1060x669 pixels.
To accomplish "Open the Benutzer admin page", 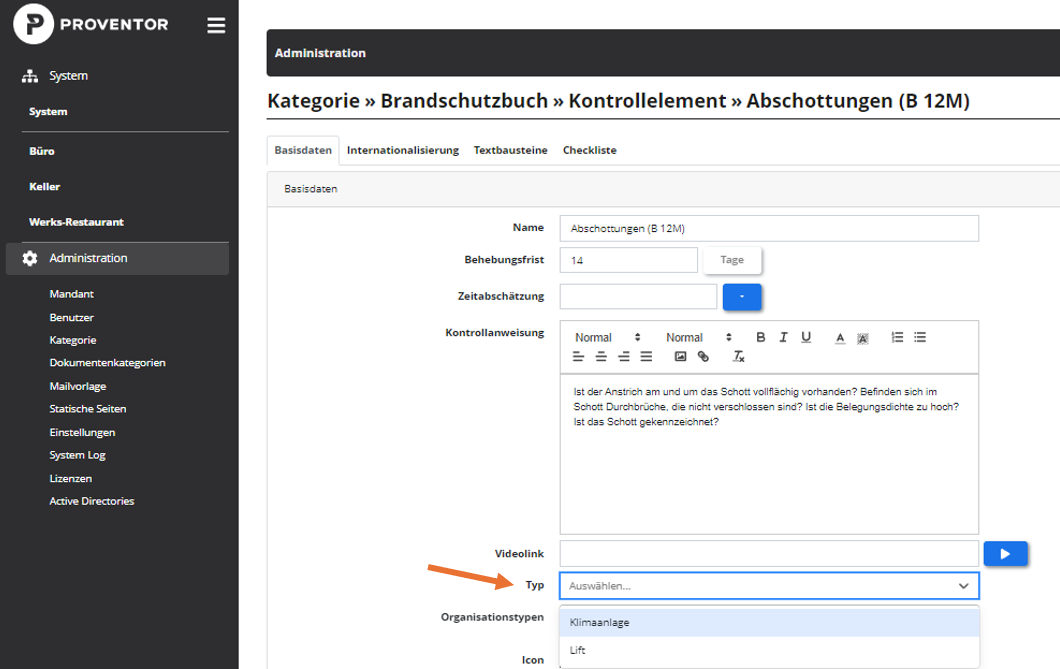I will [x=72, y=318].
